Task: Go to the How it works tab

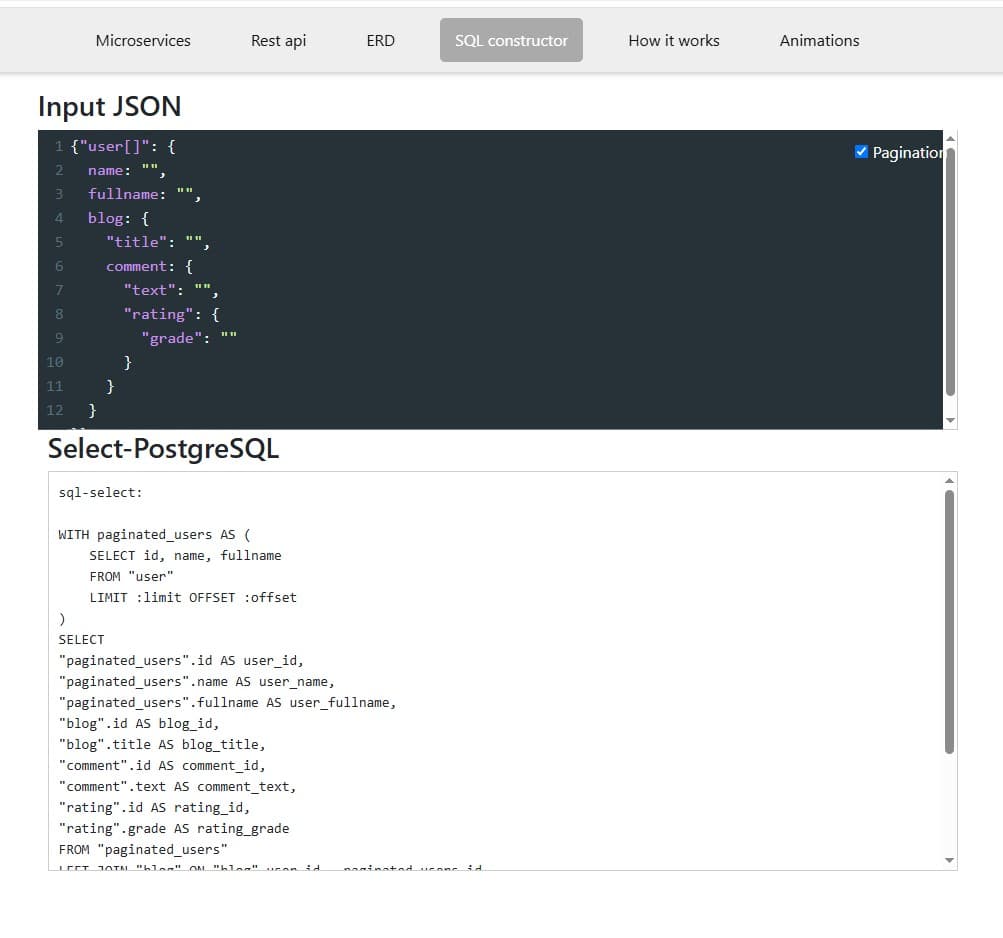Action: coord(674,40)
